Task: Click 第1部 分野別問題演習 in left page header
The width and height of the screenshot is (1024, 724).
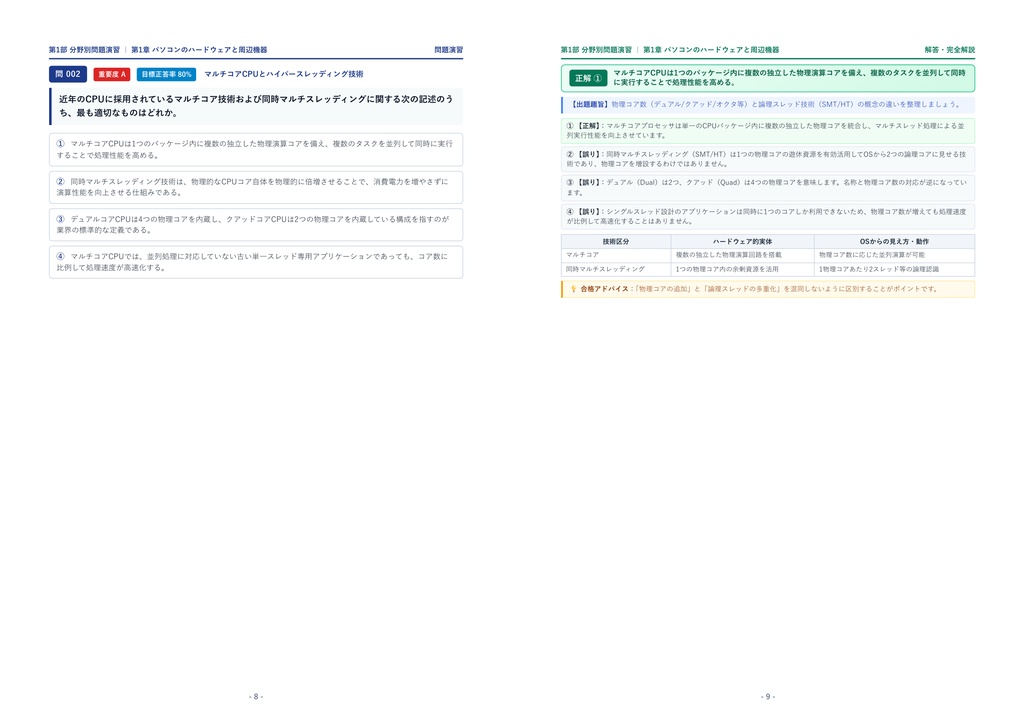Action: click(x=84, y=50)
